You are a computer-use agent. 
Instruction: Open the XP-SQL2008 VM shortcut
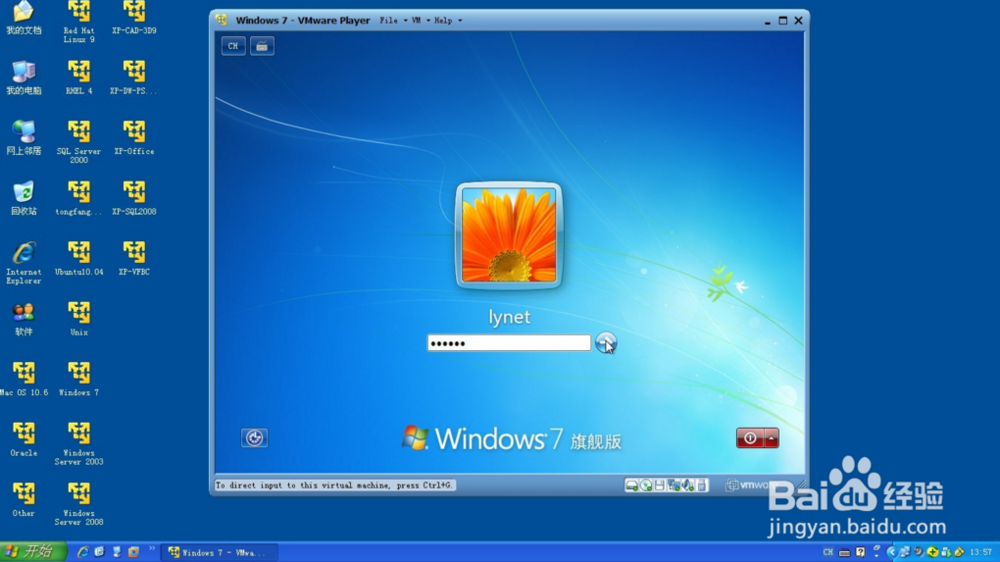click(x=134, y=198)
